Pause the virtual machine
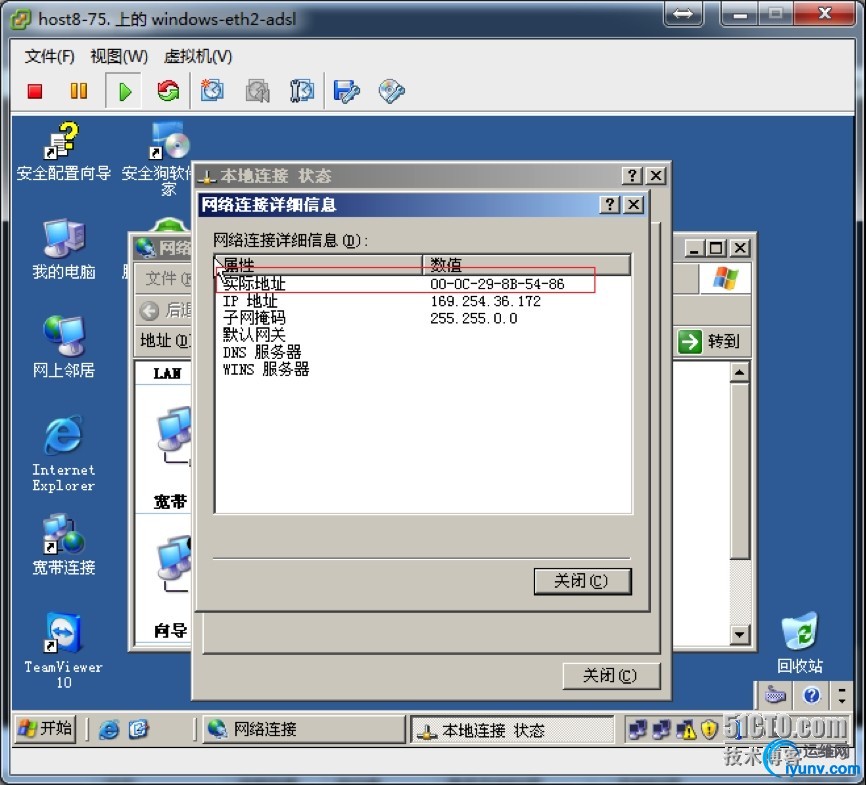This screenshot has height=785, width=866. point(78,91)
